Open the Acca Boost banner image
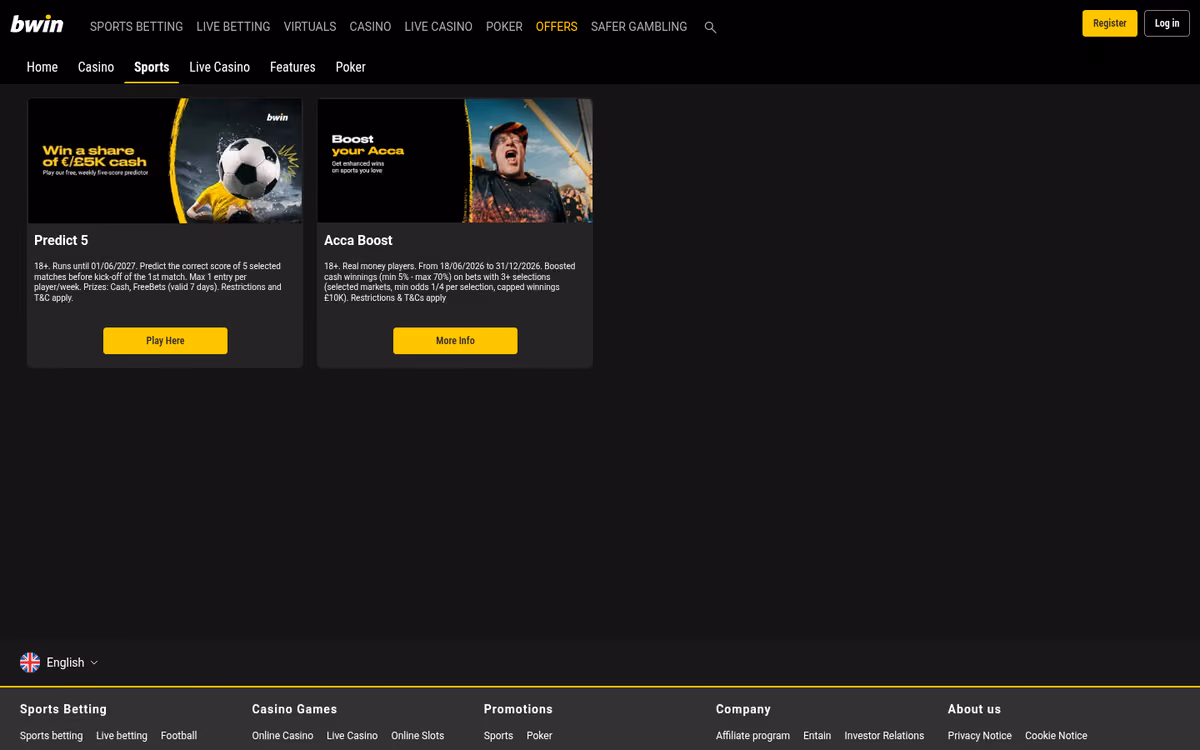The image size is (1200, 750). coord(455,160)
